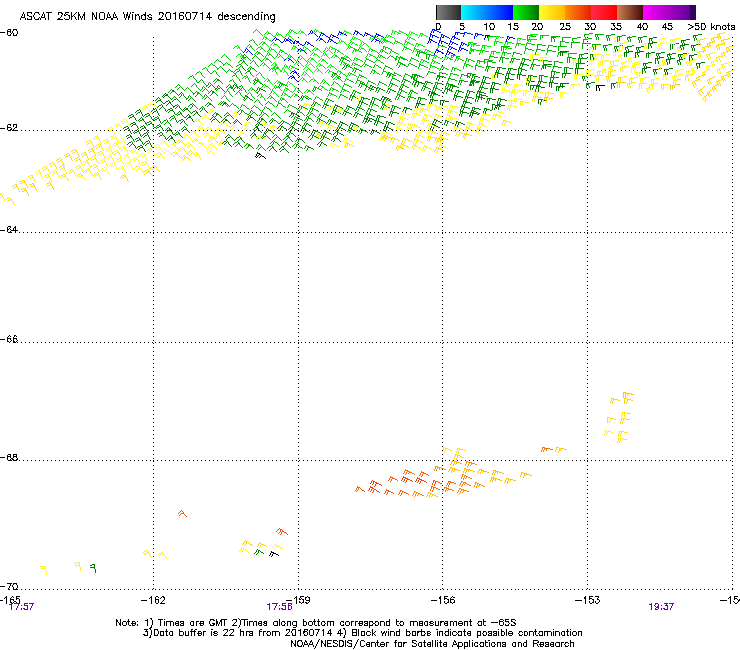The height and width of the screenshot is (650, 740).
Task: Click the "-66" latitude label
Action: tap(9, 339)
